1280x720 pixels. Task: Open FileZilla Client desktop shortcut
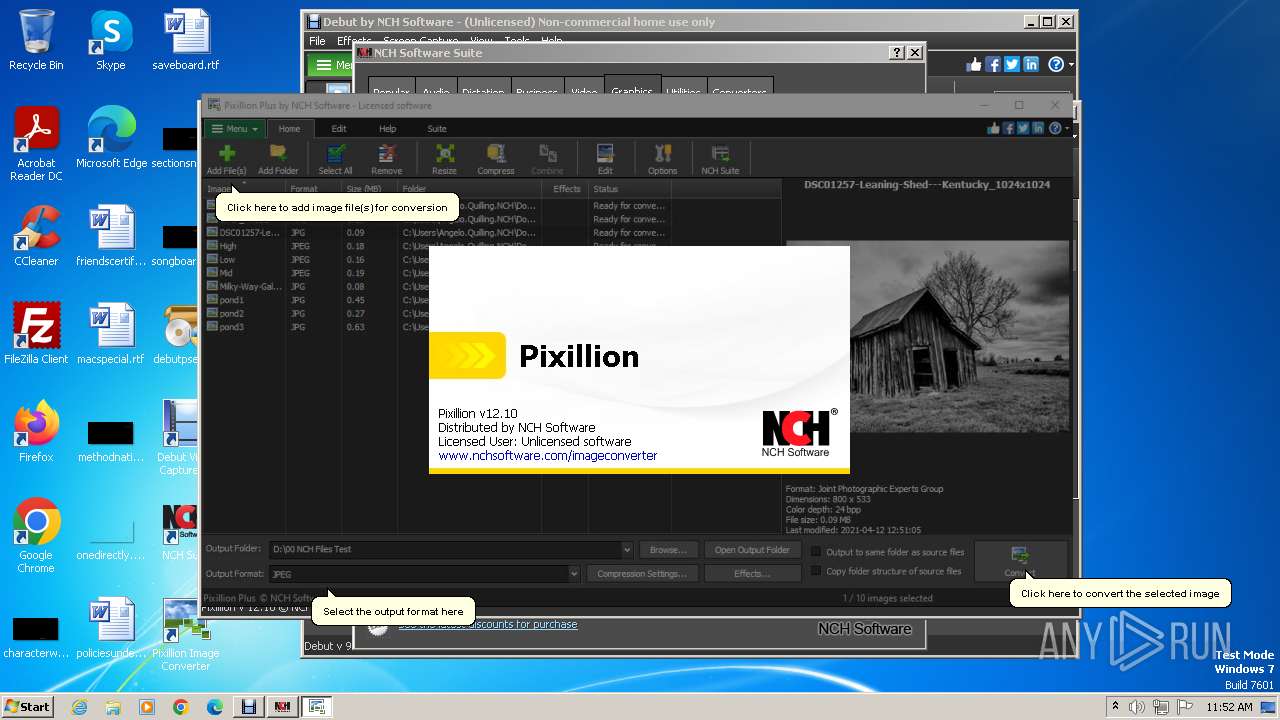36,334
